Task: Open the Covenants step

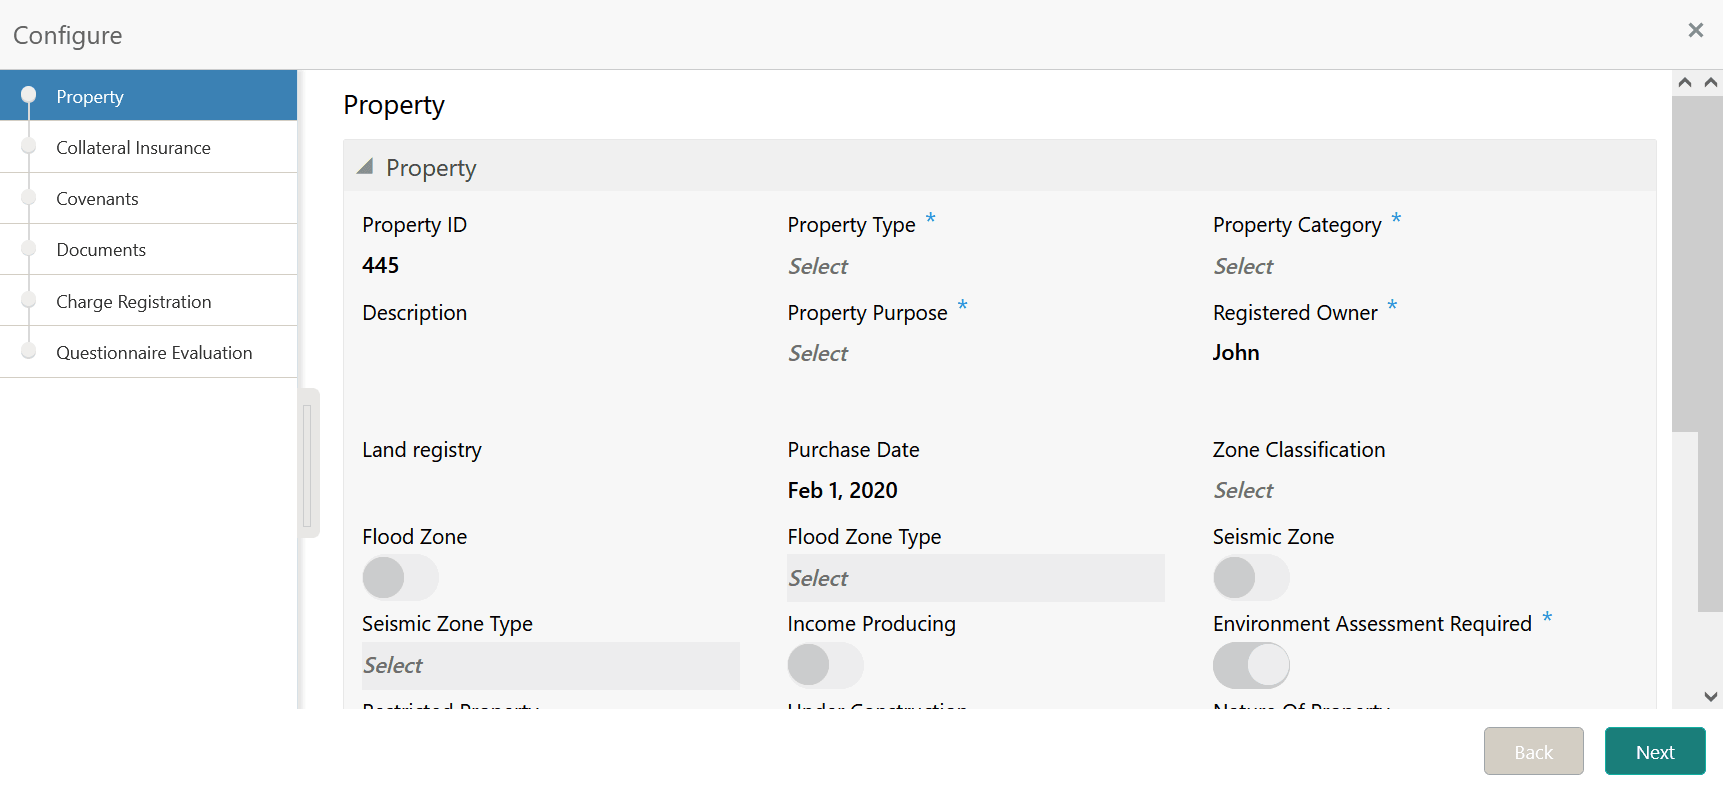Action: (98, 198)
